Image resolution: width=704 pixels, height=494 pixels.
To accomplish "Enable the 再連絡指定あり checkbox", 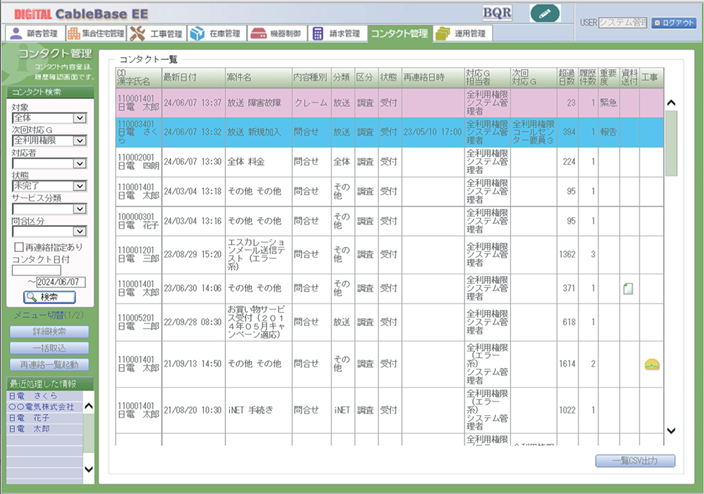I will click(x=19, y=247).
